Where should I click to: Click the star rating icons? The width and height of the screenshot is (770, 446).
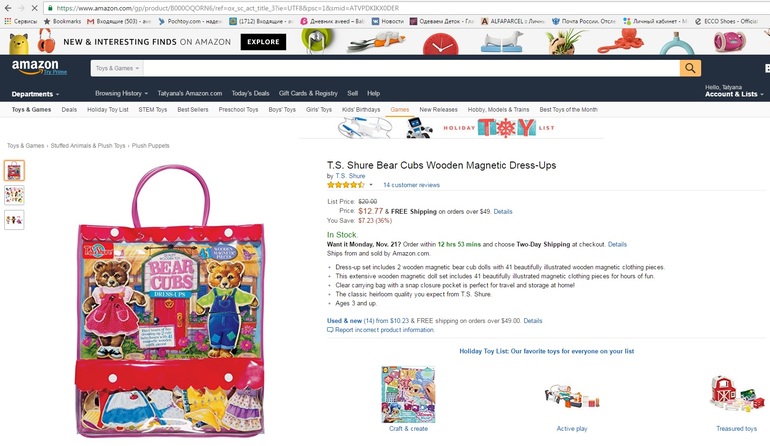(x=346, y=185)
